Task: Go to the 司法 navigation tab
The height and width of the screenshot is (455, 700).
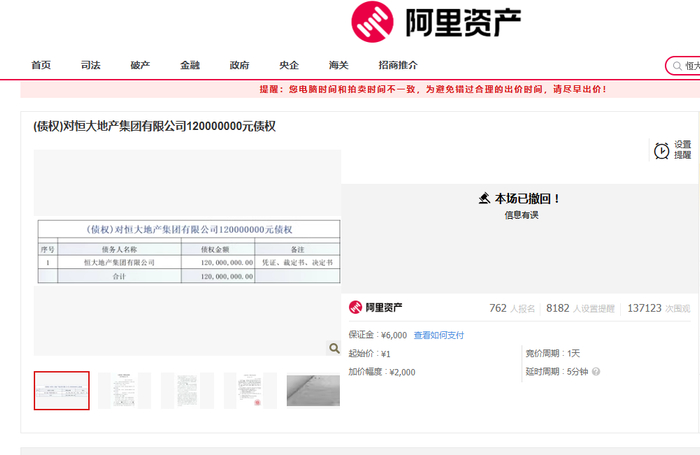Action: click(x=91, y=65)
